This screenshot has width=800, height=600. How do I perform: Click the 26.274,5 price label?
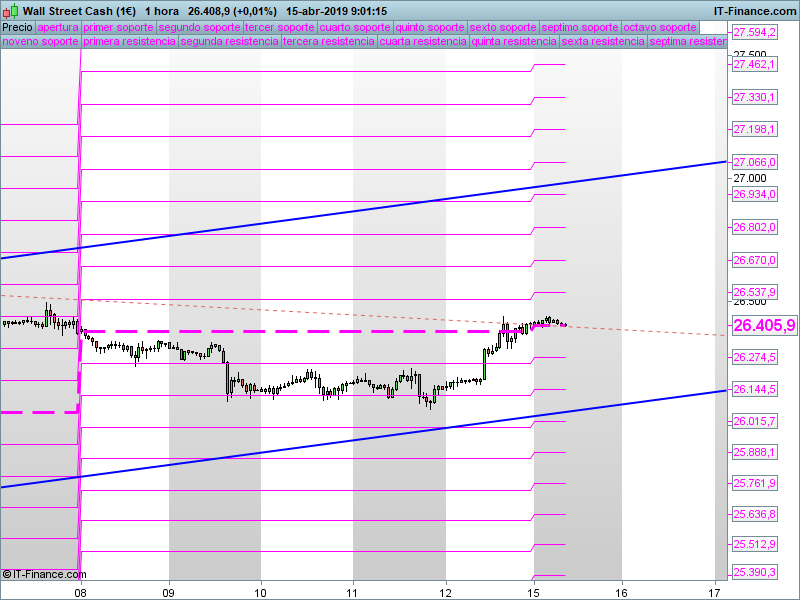tap(755, 357)
